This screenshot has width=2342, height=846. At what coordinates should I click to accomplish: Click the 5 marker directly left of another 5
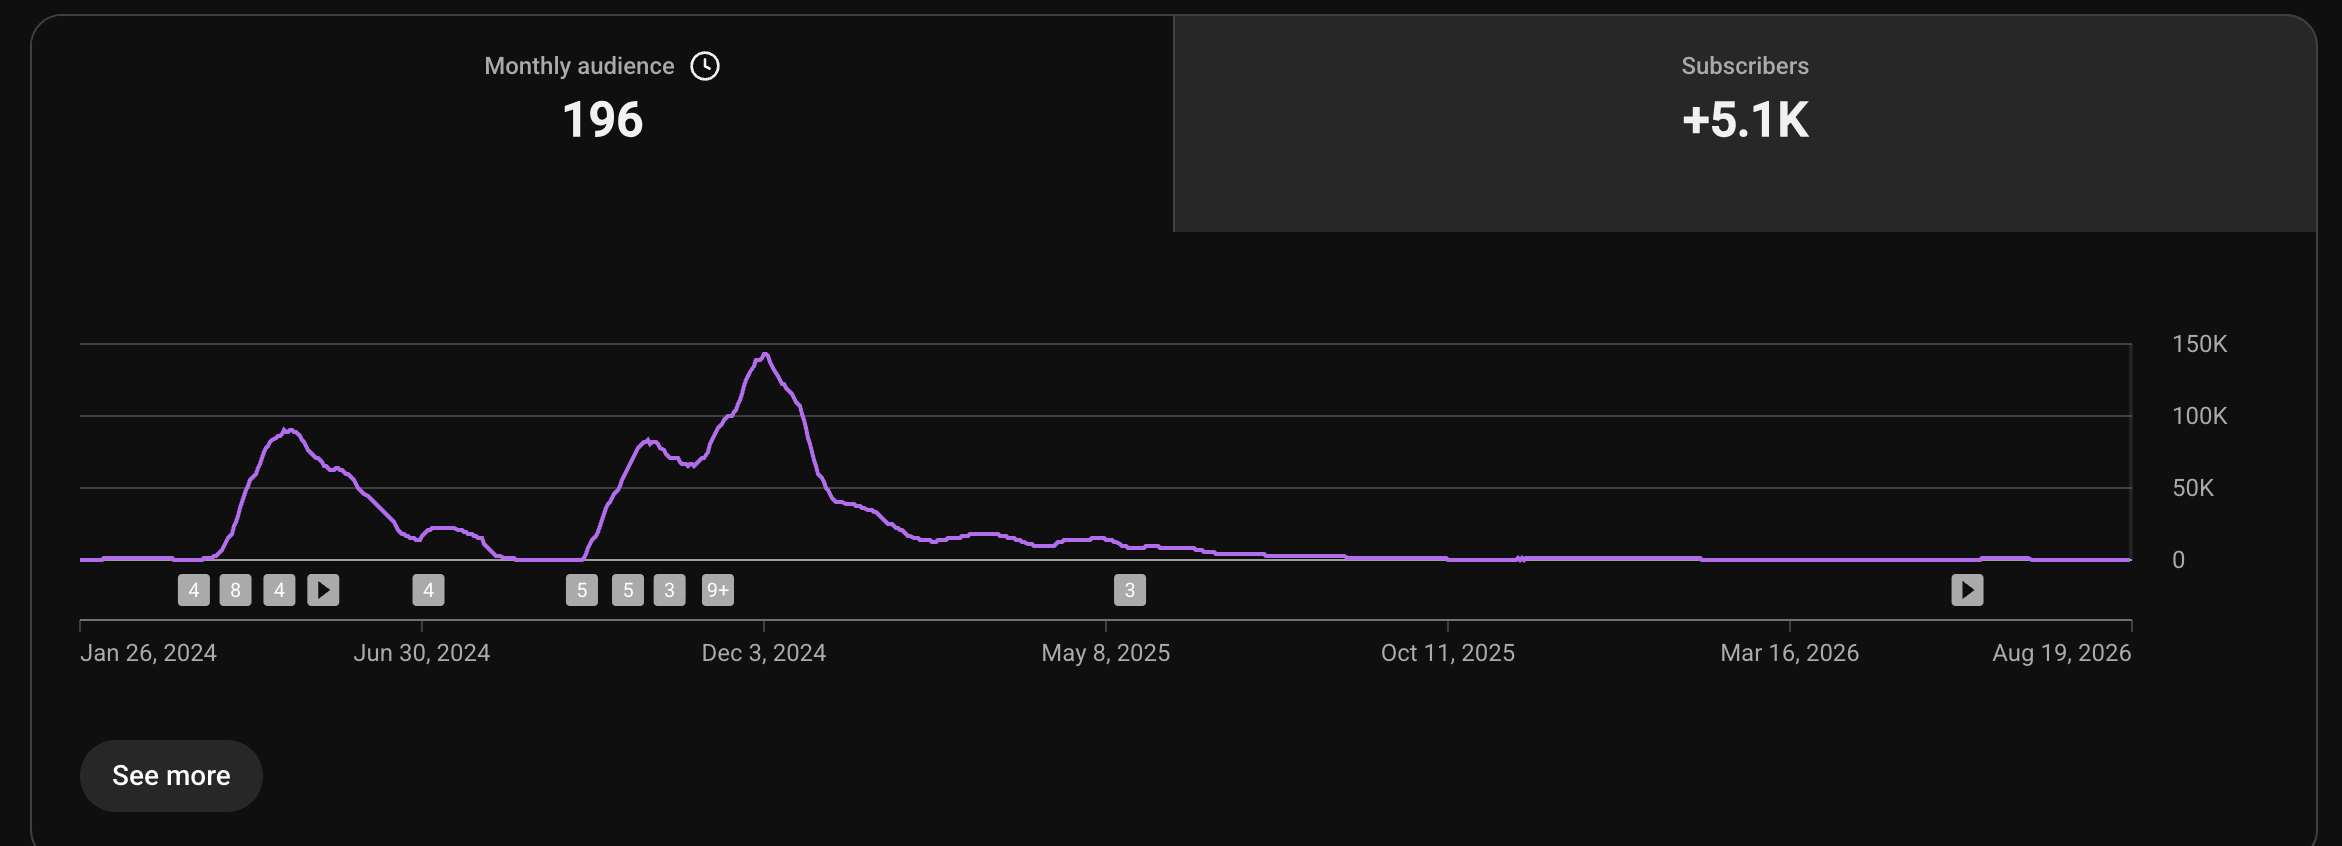click(x=582, y=590)
